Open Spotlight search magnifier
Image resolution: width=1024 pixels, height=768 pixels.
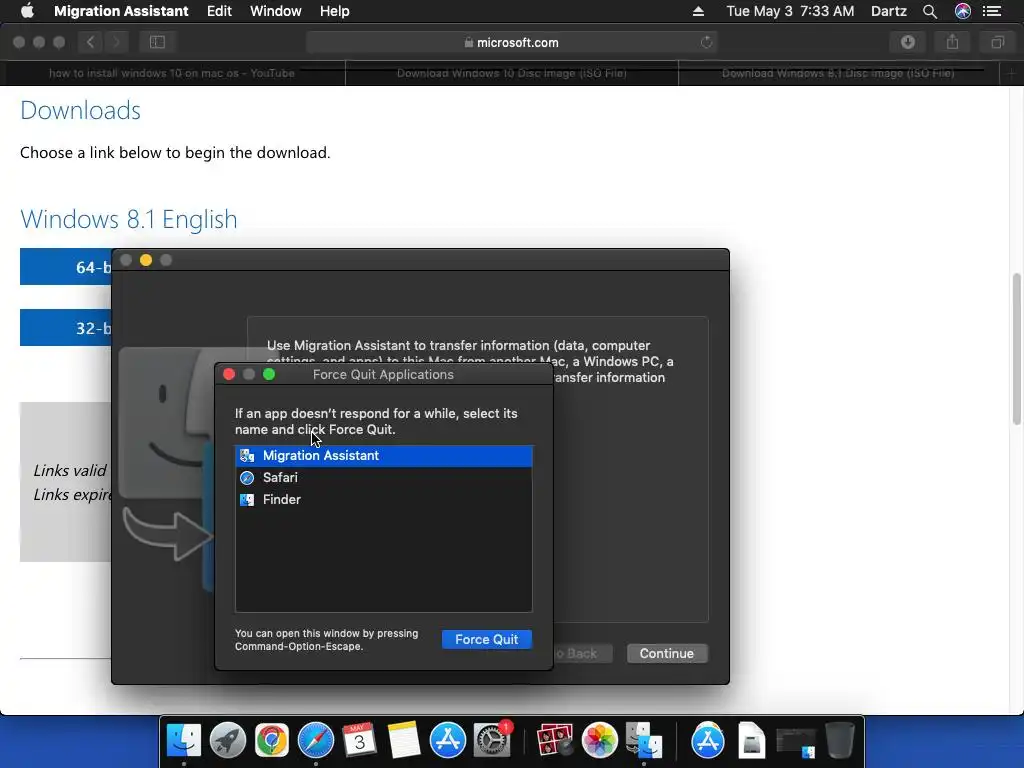click(930, 11)
